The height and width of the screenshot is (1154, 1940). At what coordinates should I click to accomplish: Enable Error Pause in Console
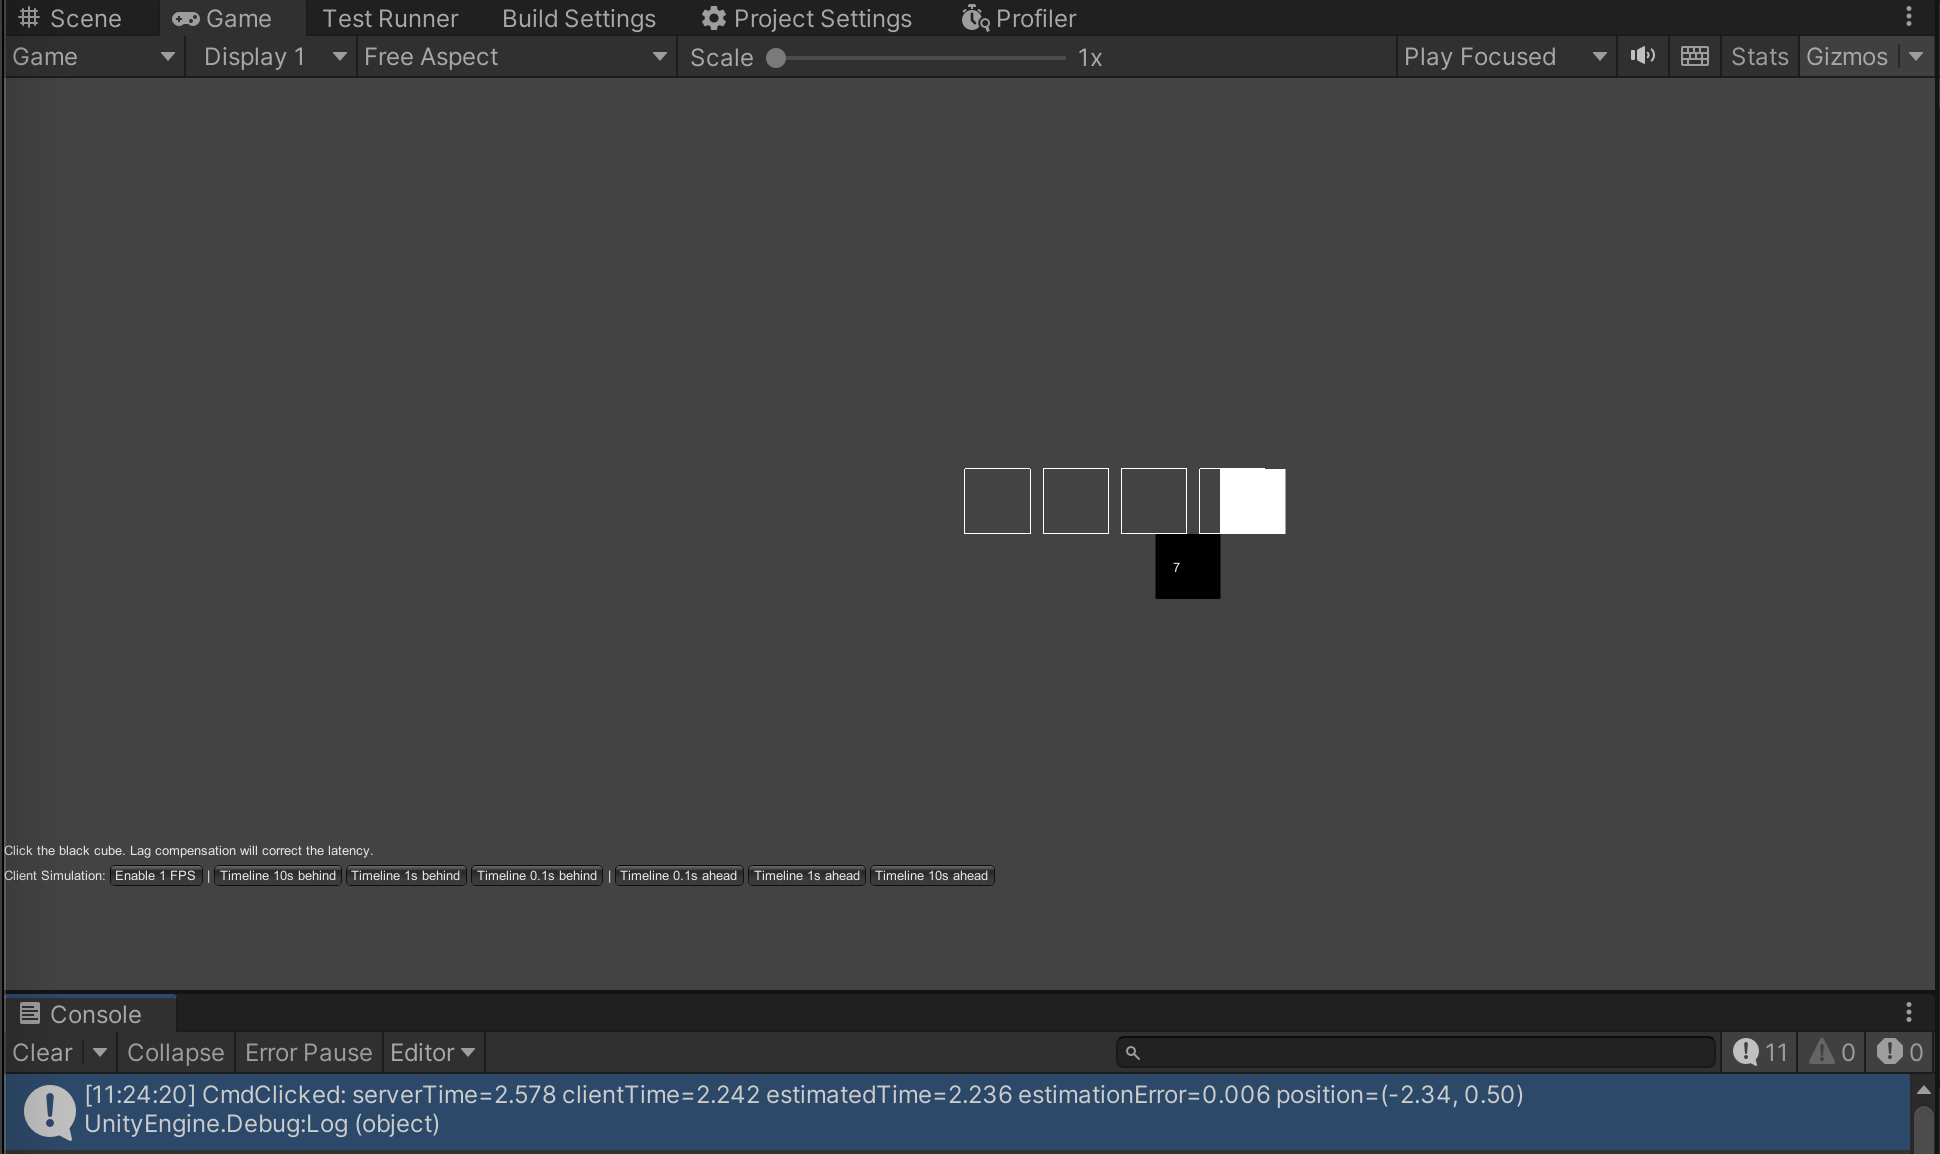click(308, 1052)
